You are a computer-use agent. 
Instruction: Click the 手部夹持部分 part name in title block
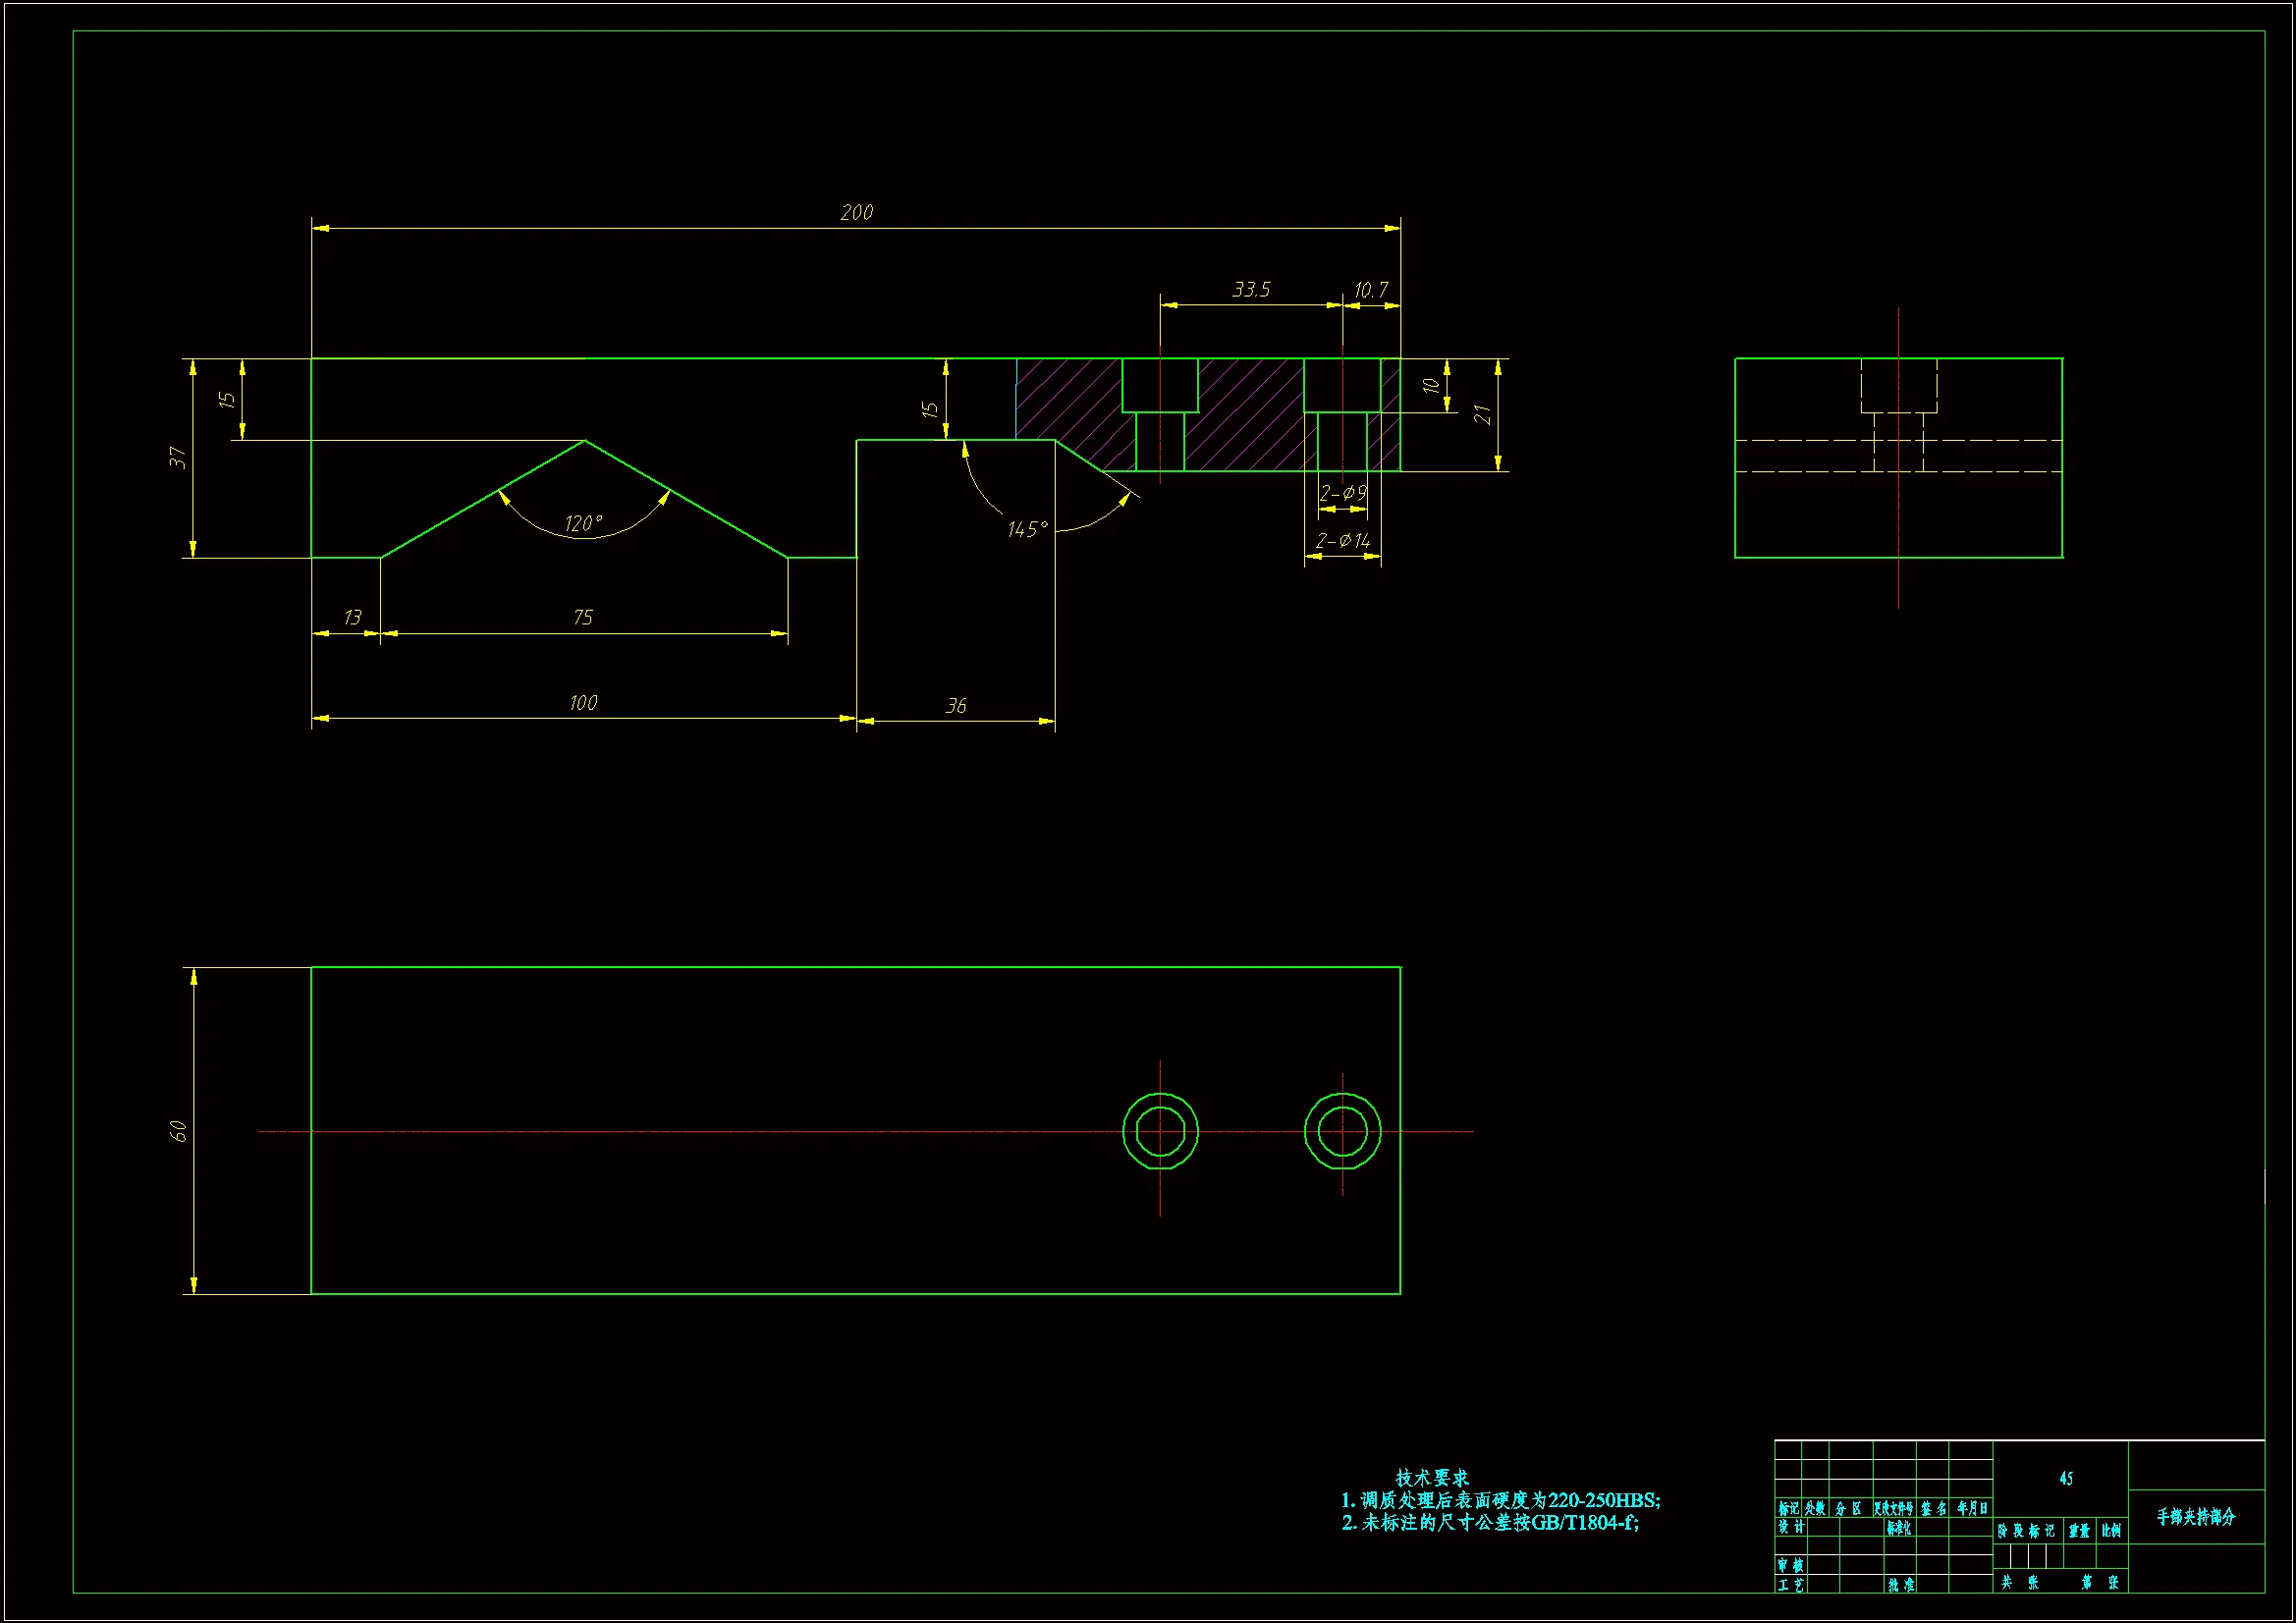[x=2195, y=1517]
